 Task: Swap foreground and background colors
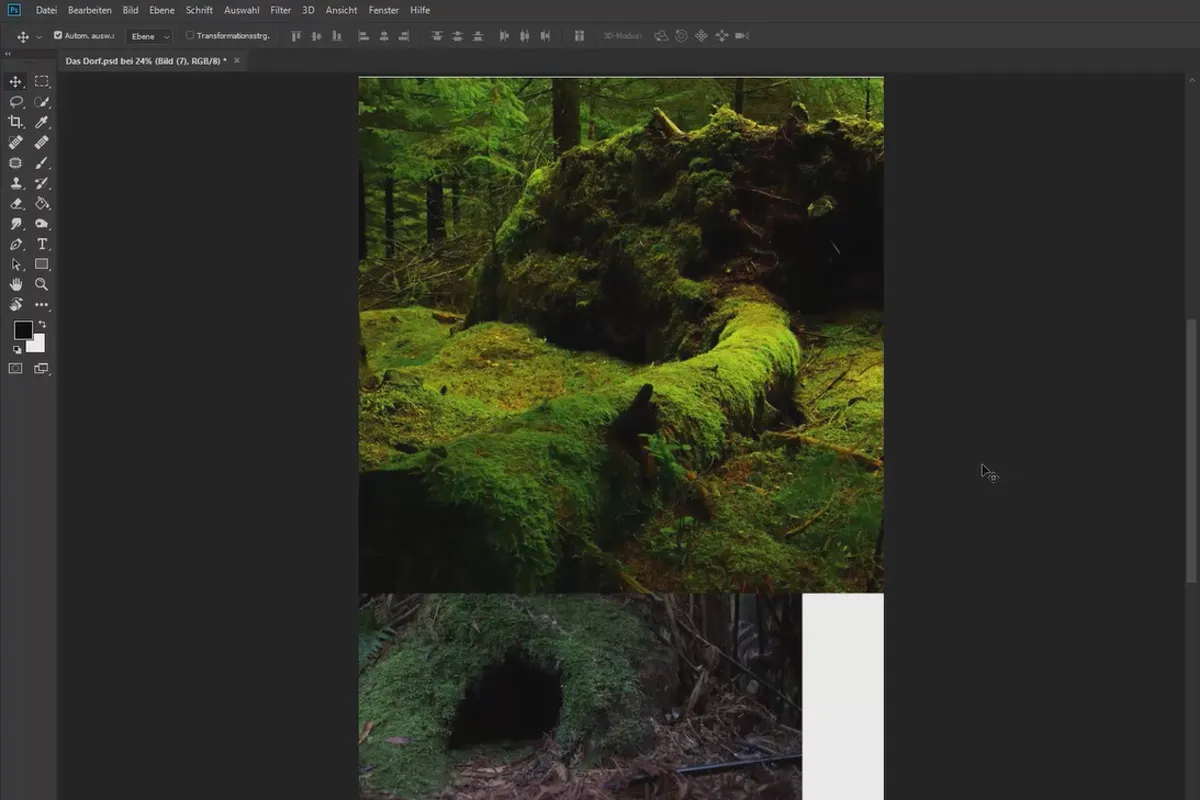coord(42,325)
